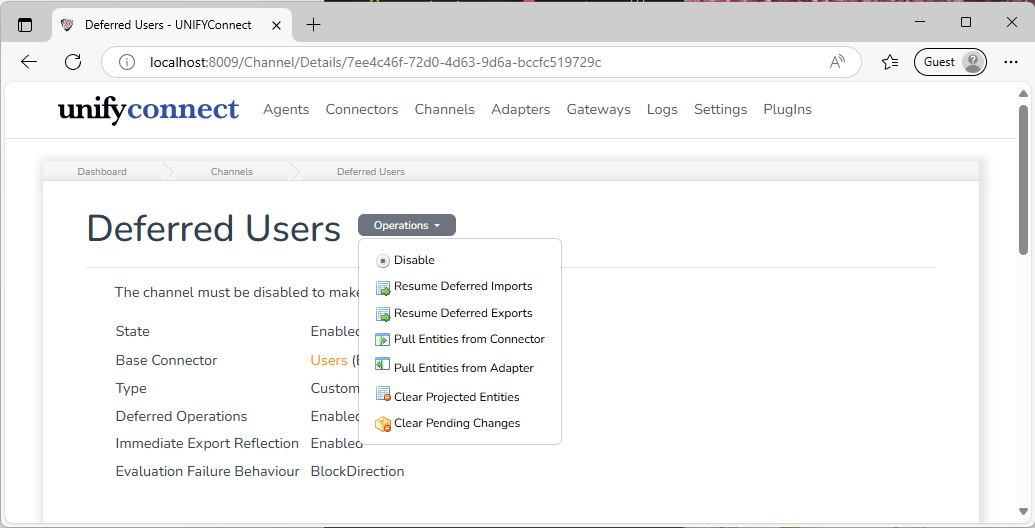Reload the page with the refresh icon

pos(73,62)
